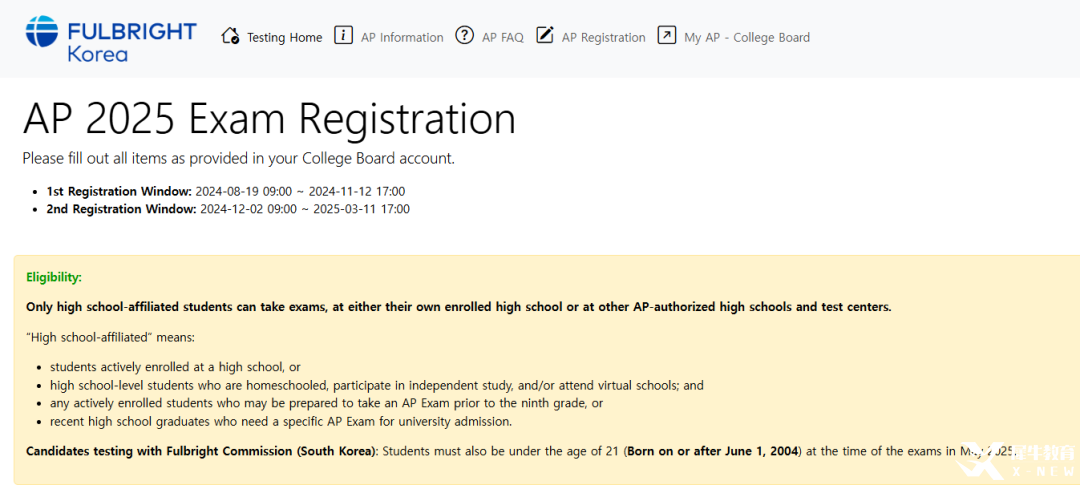Open the Testing Home menu item
This screenshot has width=1080, height=485.
tap(284, 37)
